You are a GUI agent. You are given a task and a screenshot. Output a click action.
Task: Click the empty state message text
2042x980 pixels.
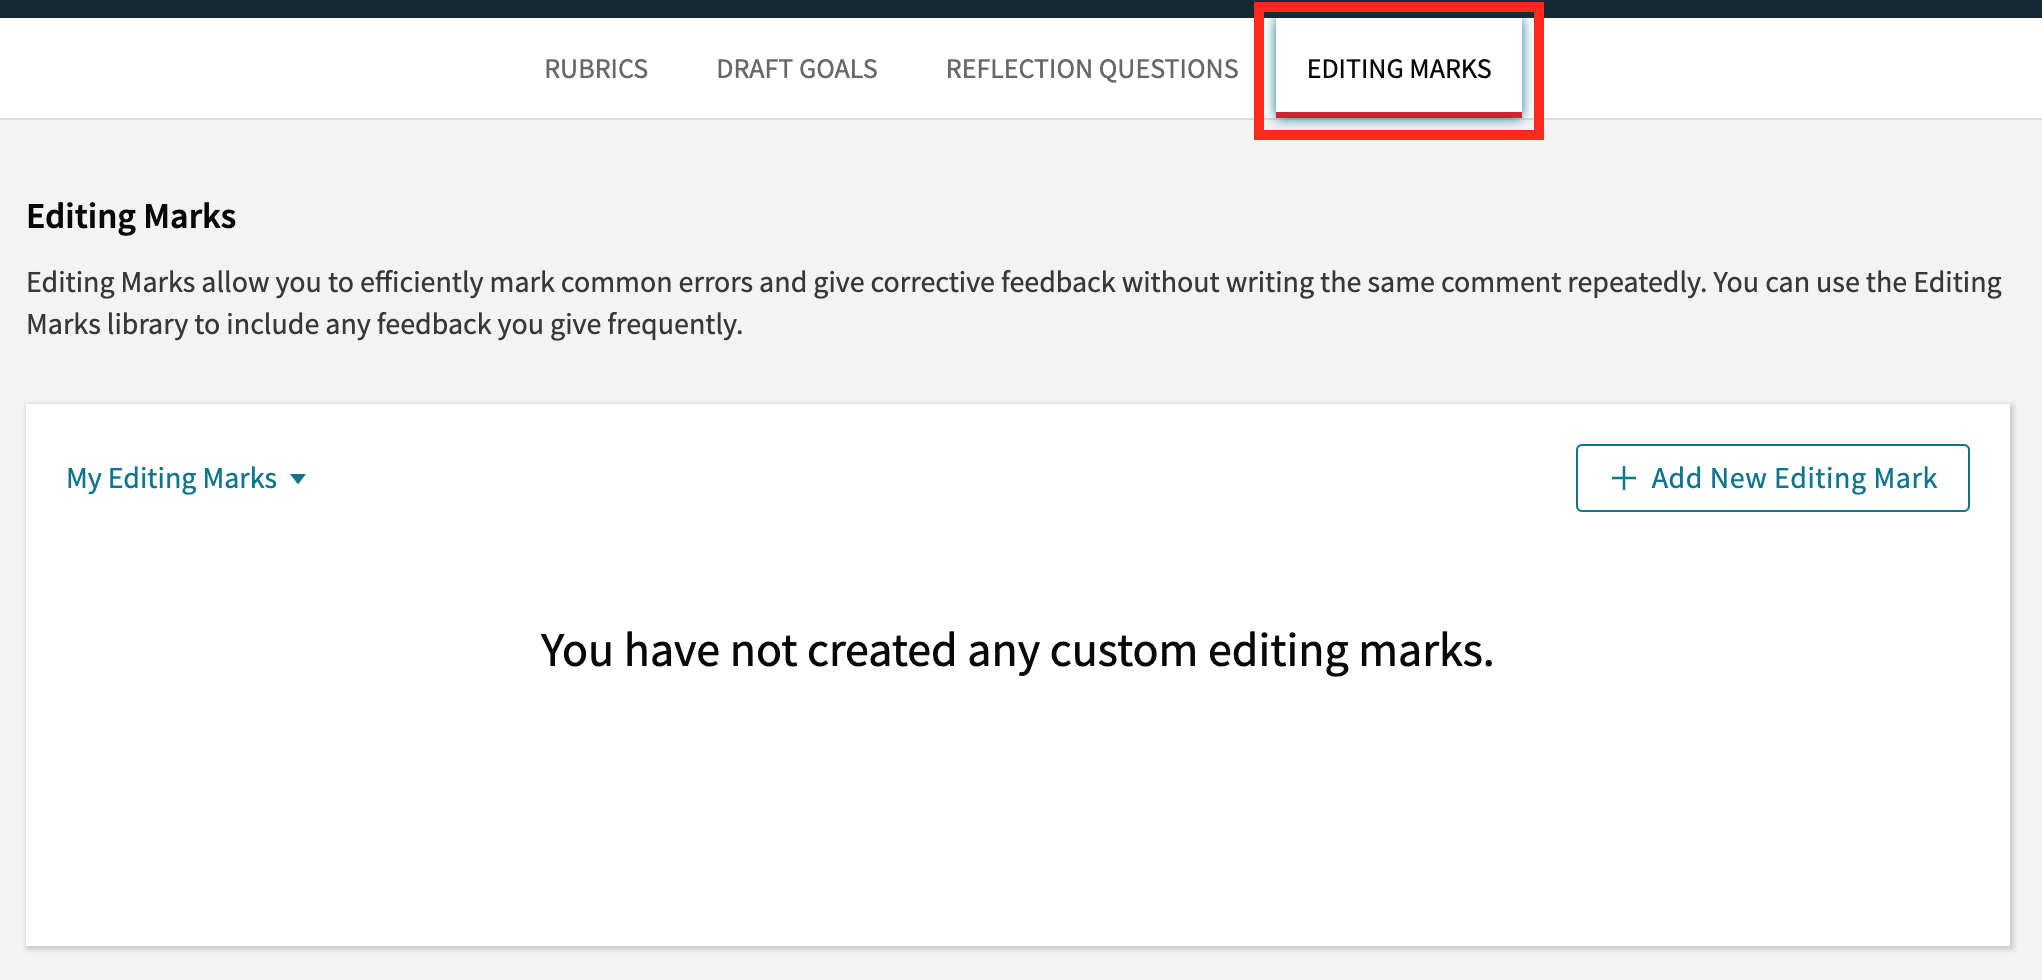(1015, 649)
